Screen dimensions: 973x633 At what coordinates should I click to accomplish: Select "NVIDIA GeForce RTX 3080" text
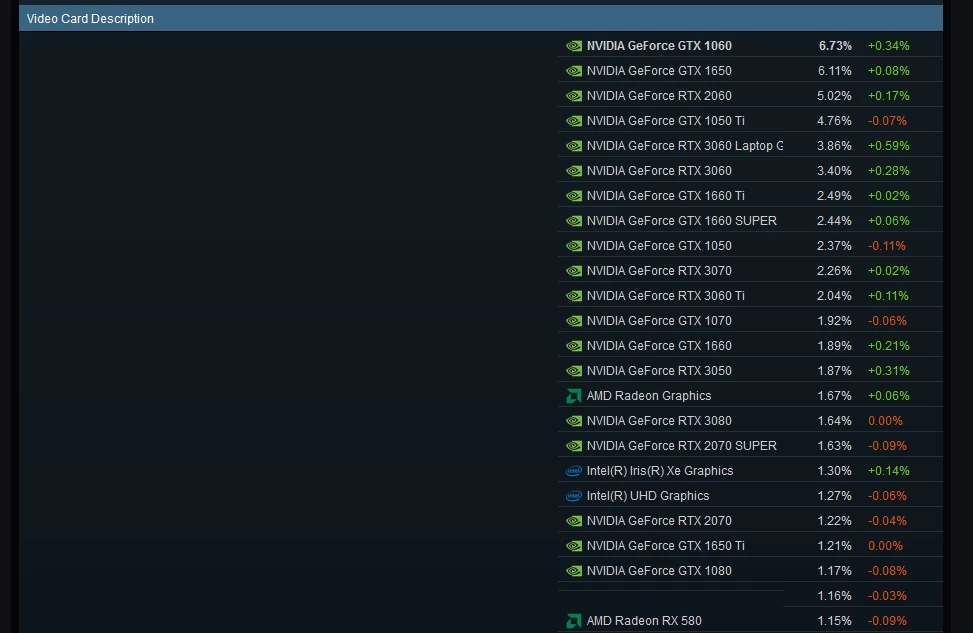pyautogui.click(x=659, y=421)
